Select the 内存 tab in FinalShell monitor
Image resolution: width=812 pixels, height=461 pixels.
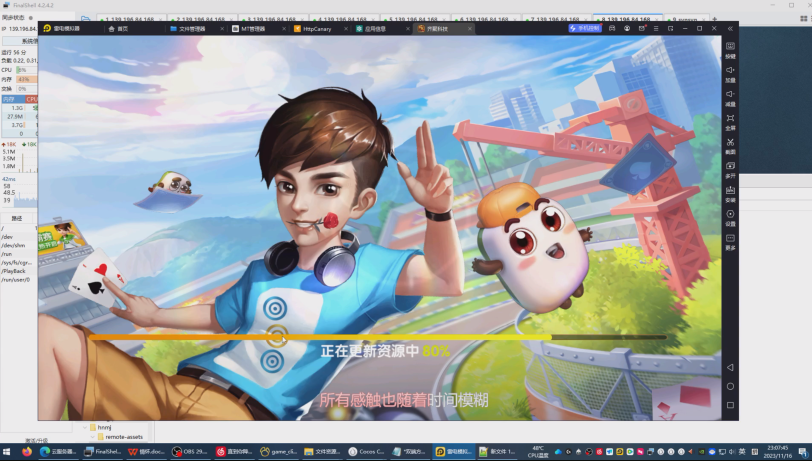click(12, 99)
